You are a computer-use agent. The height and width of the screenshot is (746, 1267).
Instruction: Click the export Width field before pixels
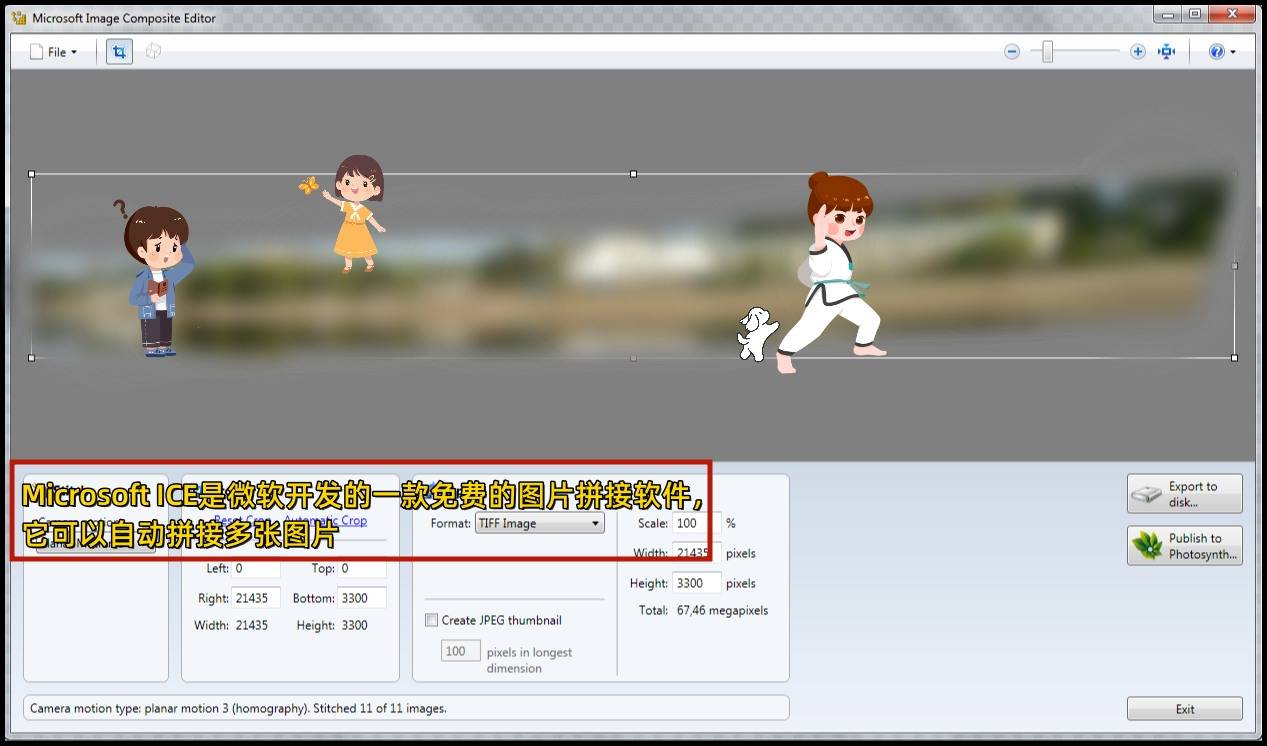click(x=696, y=553)
